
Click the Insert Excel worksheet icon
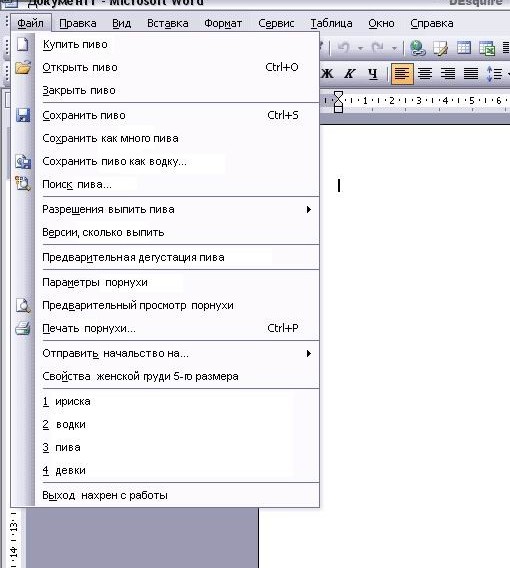tap(487, 48)
